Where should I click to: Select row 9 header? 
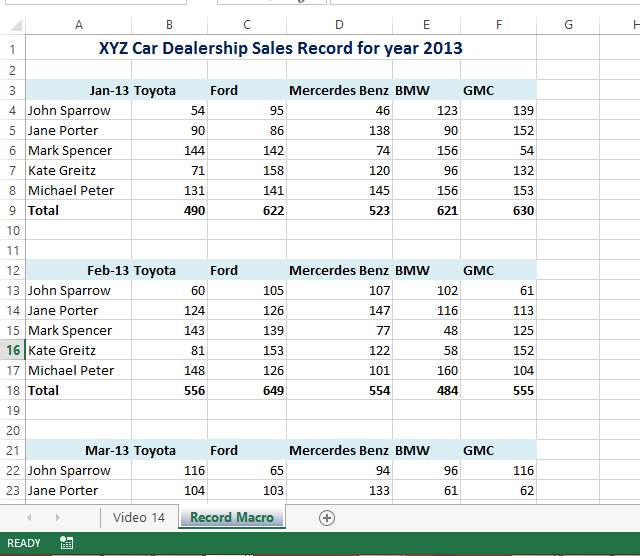click(13, 210)
